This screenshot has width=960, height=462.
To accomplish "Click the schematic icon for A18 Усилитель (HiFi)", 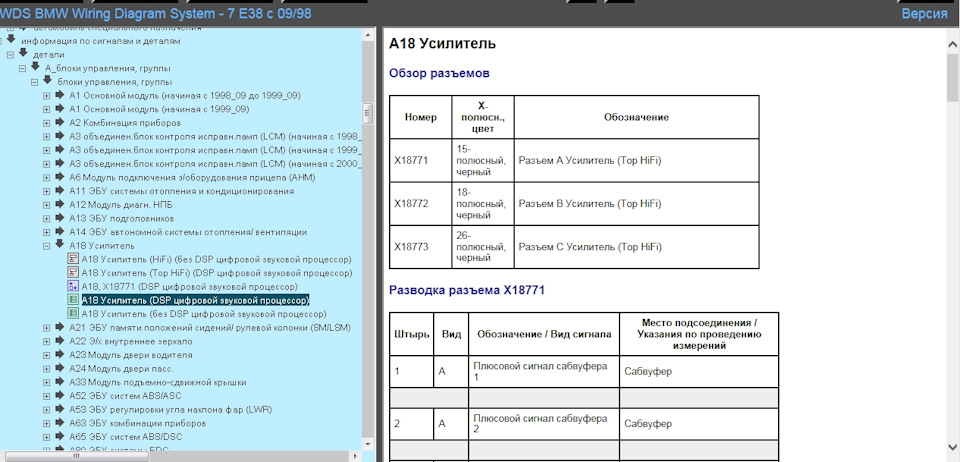I will pos(72,259).
